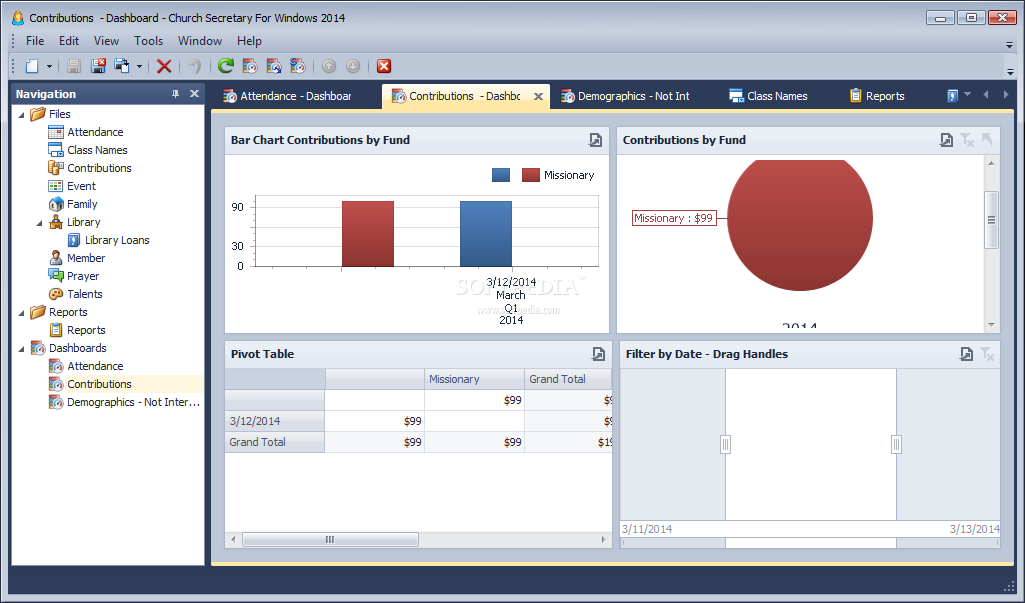Open the File menu
Viewport: 1025px width, 603px height.
[x=35, y=41]
